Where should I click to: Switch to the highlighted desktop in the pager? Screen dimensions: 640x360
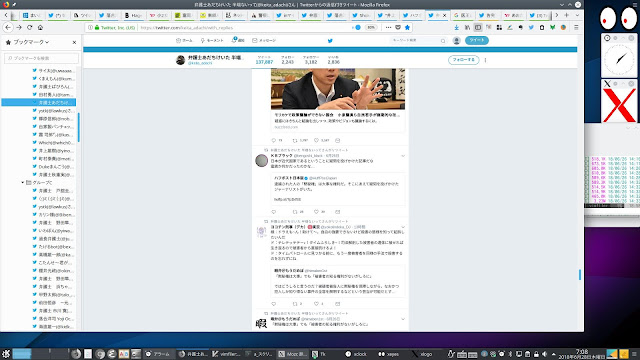click(22, 354)
